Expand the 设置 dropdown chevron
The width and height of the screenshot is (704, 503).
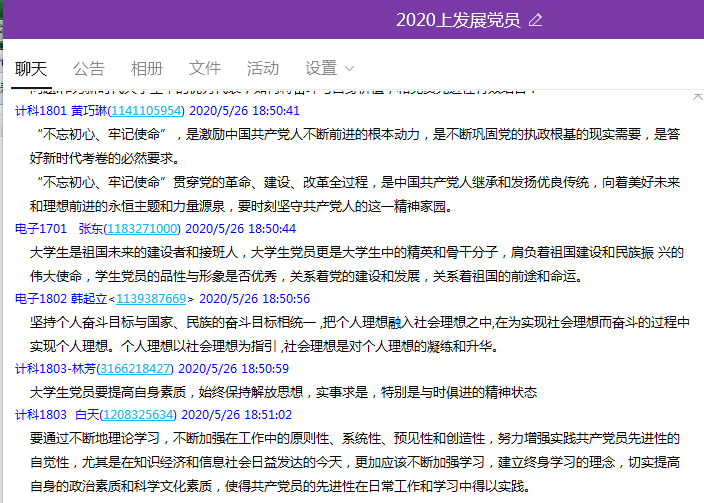(x=350, y=68)
